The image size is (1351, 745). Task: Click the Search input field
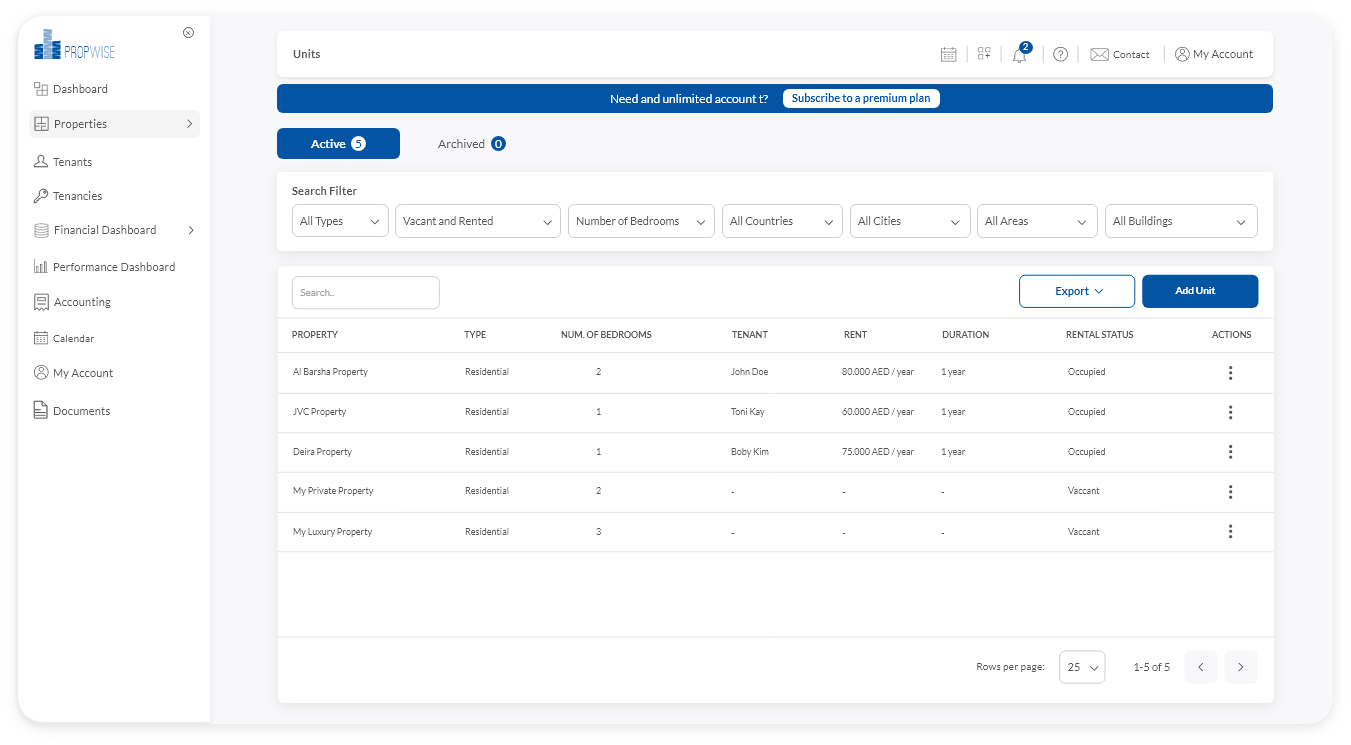tap(365, 293)
